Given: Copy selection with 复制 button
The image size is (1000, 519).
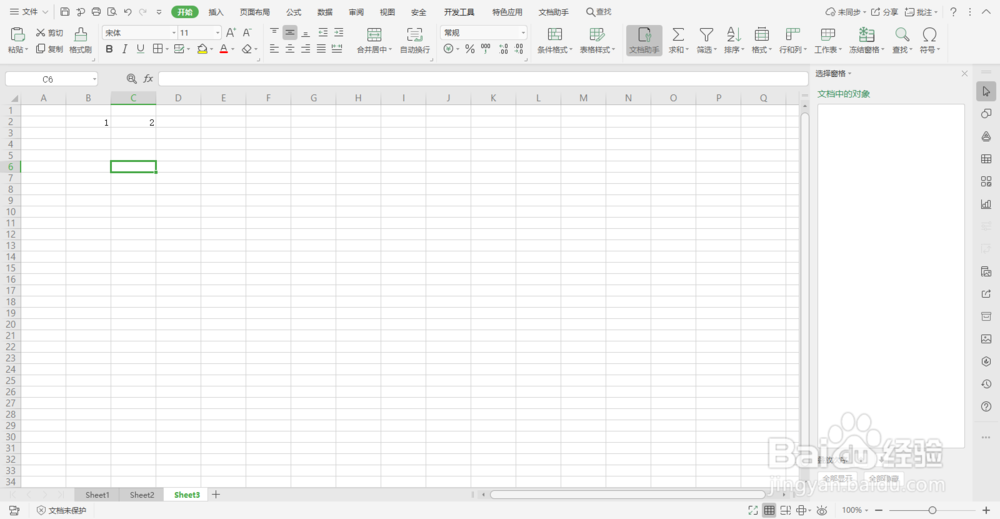Looking at the screenshot, I should (x=49, y=49).
